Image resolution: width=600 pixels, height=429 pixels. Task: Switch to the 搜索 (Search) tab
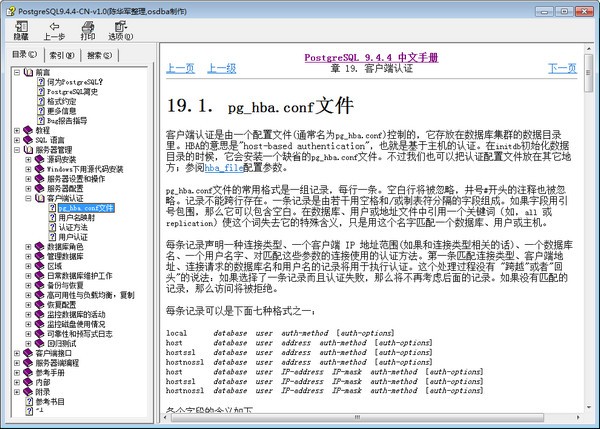pyautogui.click(x=96, y=54)
